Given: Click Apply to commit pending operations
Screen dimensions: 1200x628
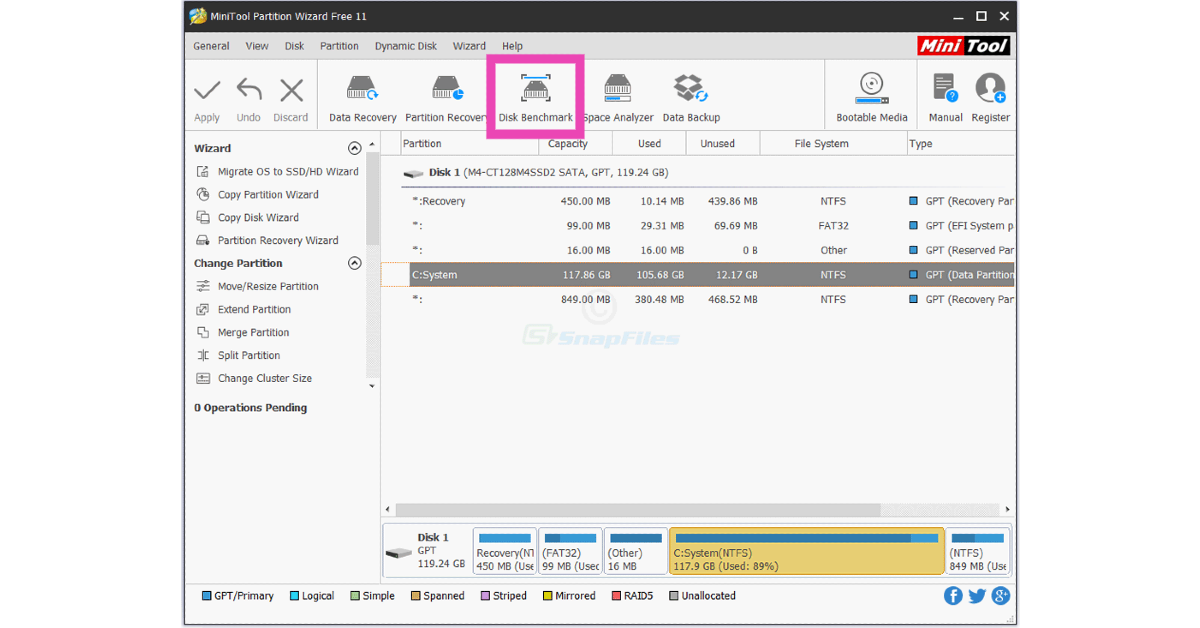Looking at the screenshot, I should pyautogui.click(x=207, y=99).
